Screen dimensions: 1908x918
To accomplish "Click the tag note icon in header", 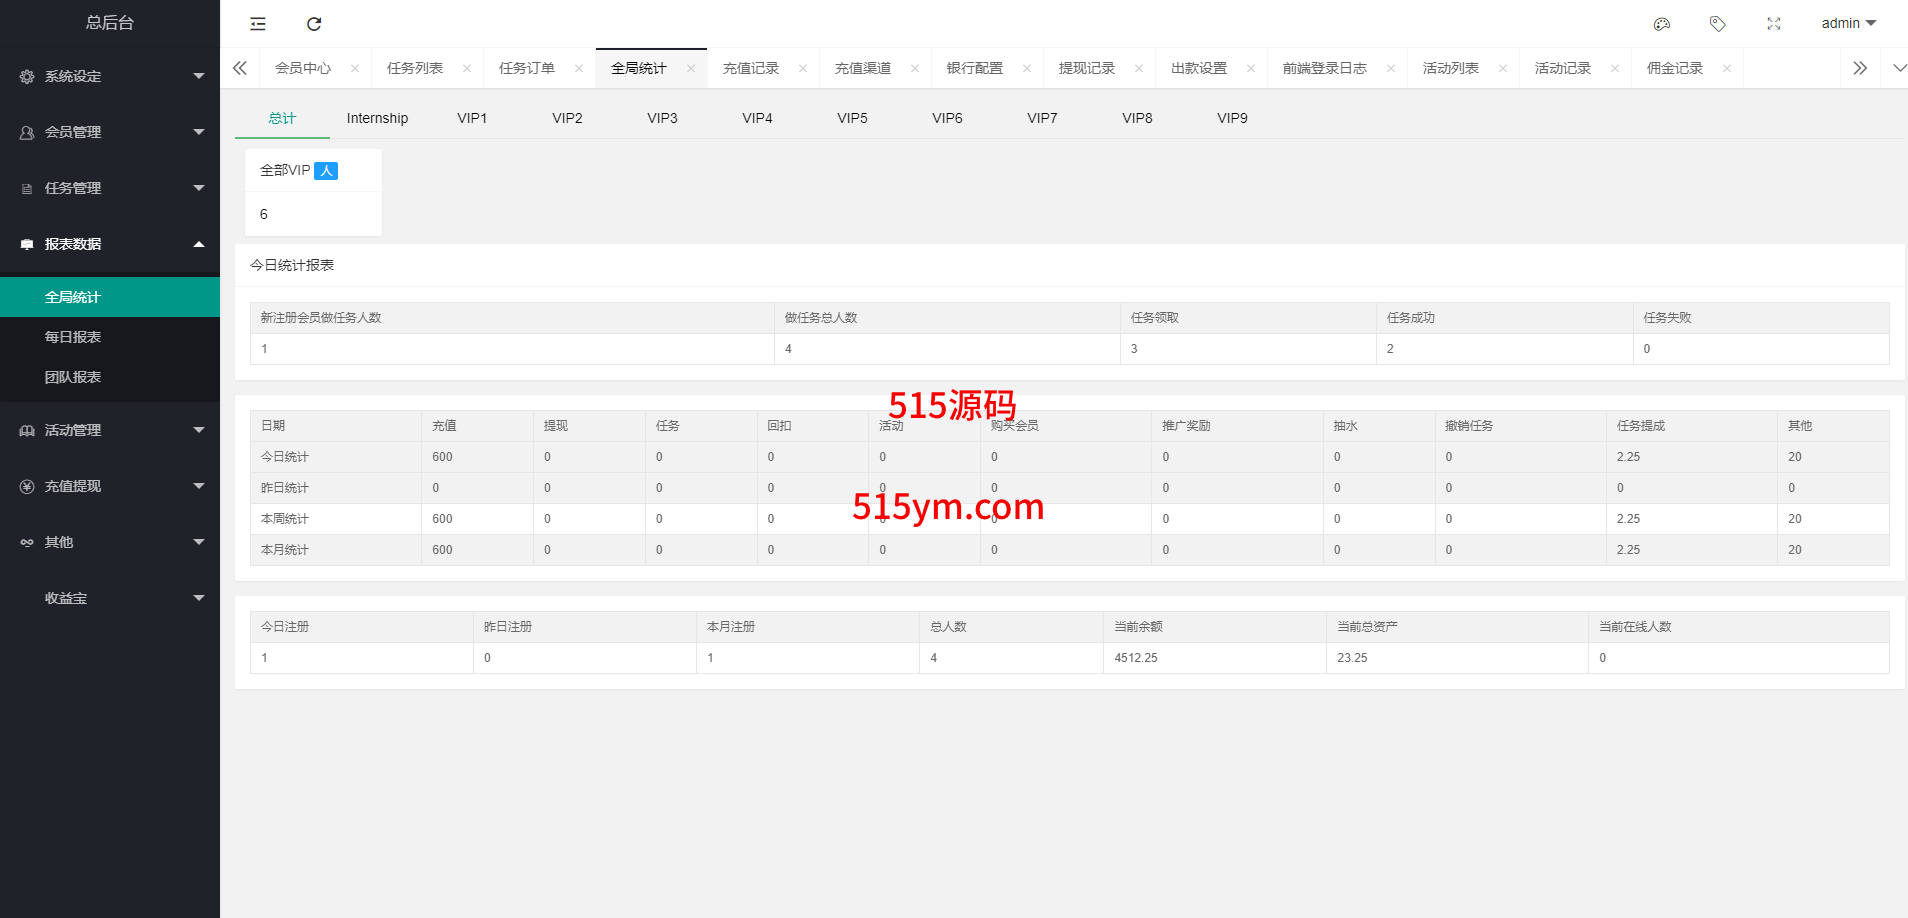I will point(1718,24).
